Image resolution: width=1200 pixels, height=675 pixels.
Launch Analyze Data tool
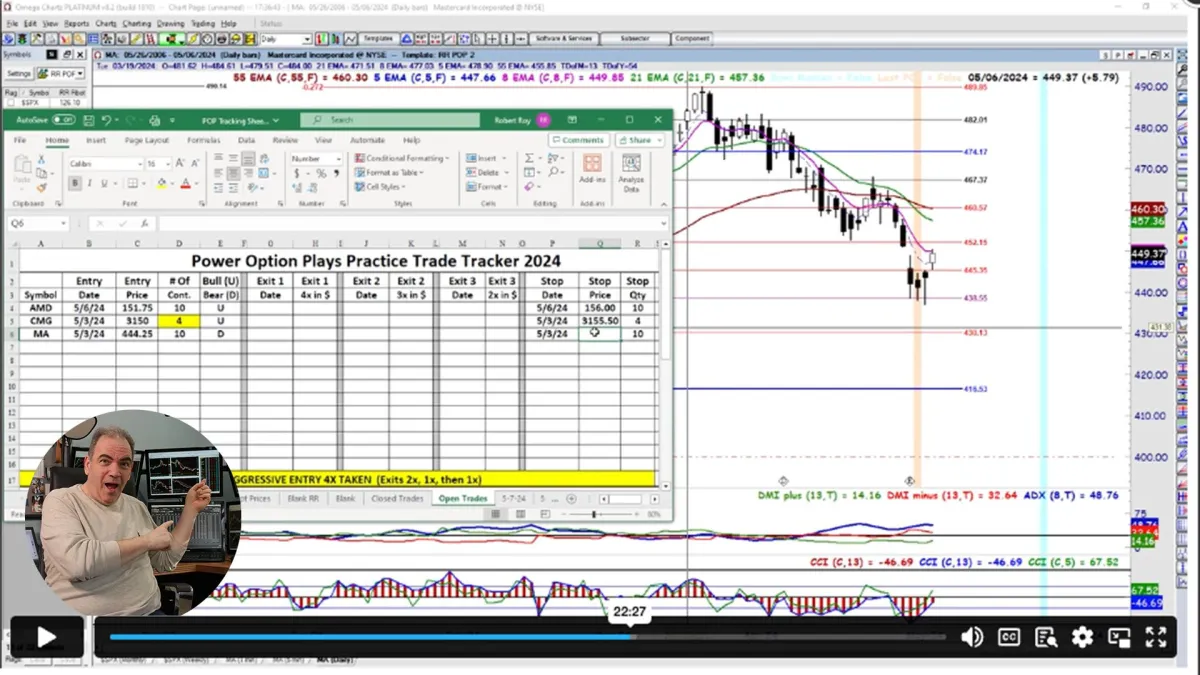coord(632,172)
